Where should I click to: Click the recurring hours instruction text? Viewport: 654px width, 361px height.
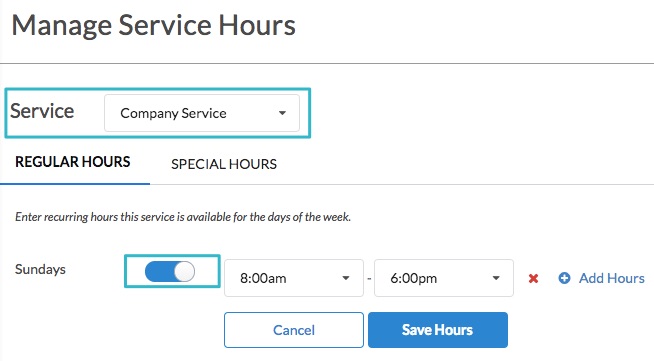(x=183, y=217)
